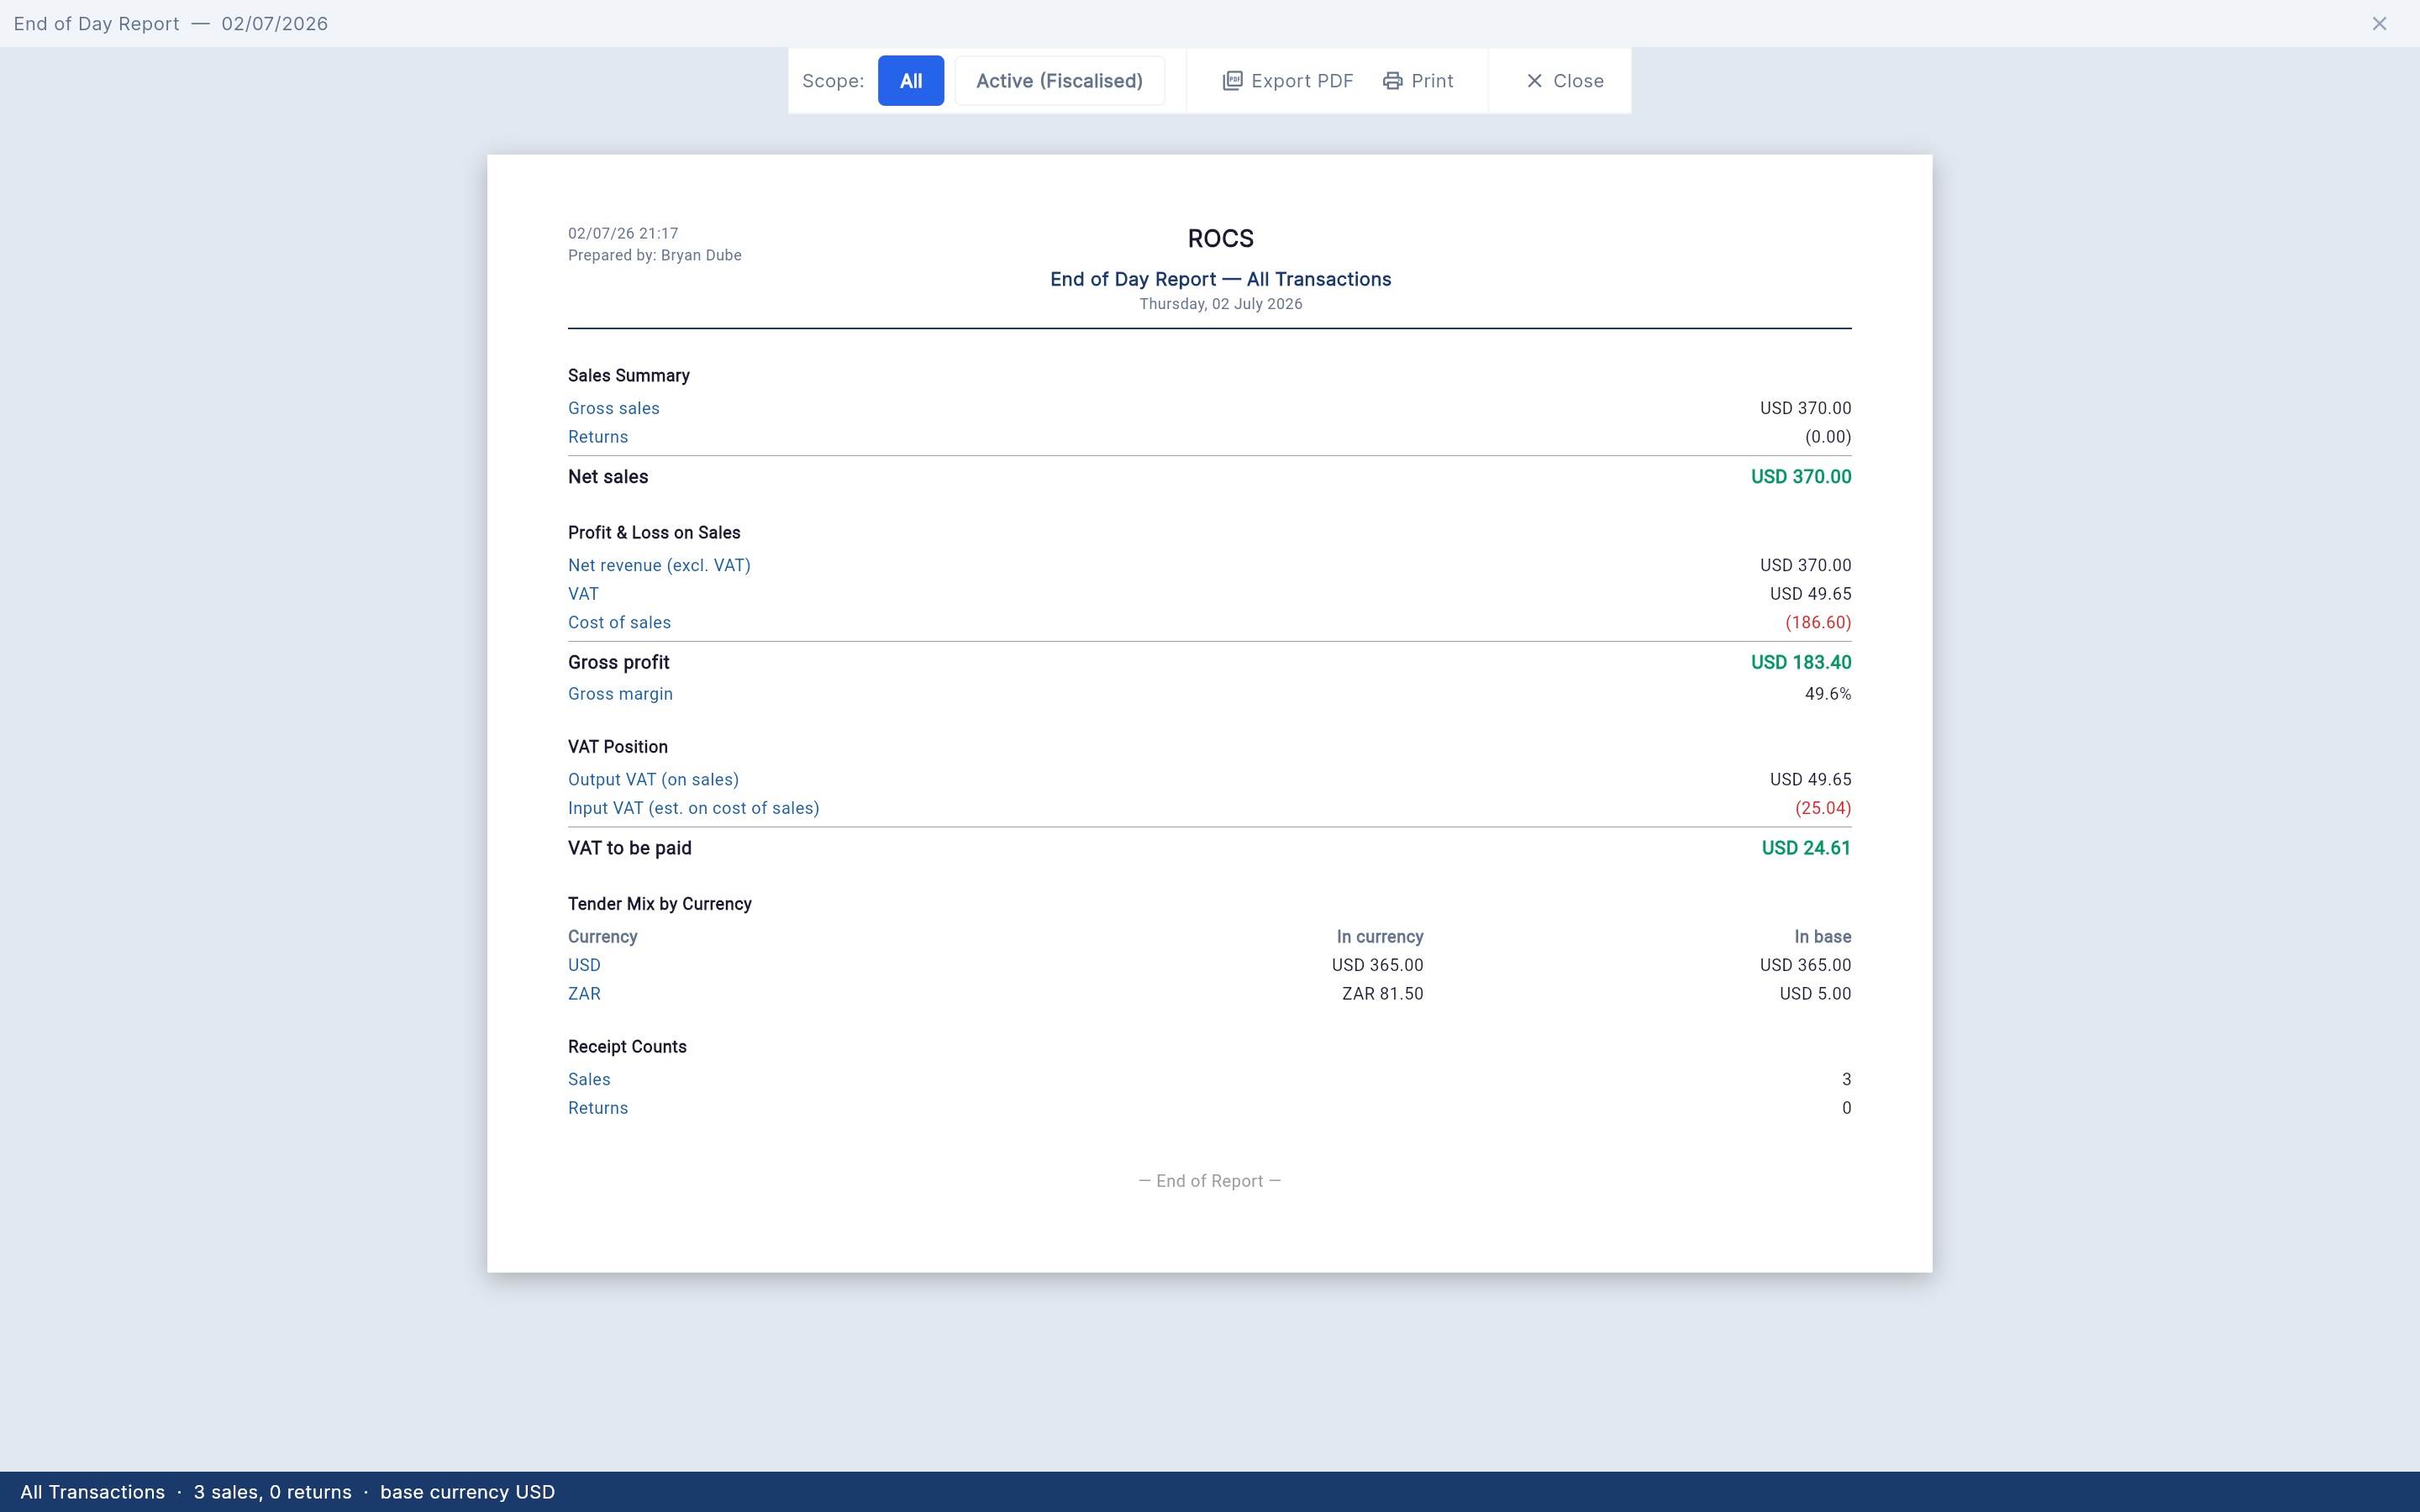
Task: Click the Currency column header
Action: point(602,937)
